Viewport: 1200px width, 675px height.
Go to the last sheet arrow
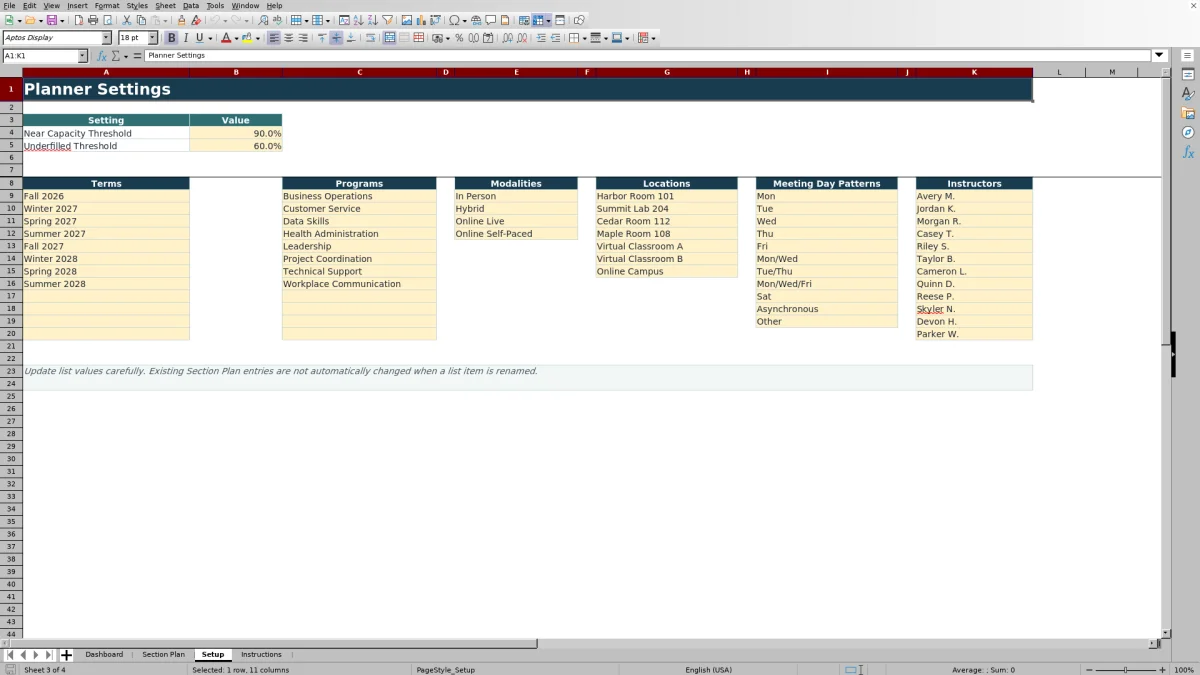point(48,655)
